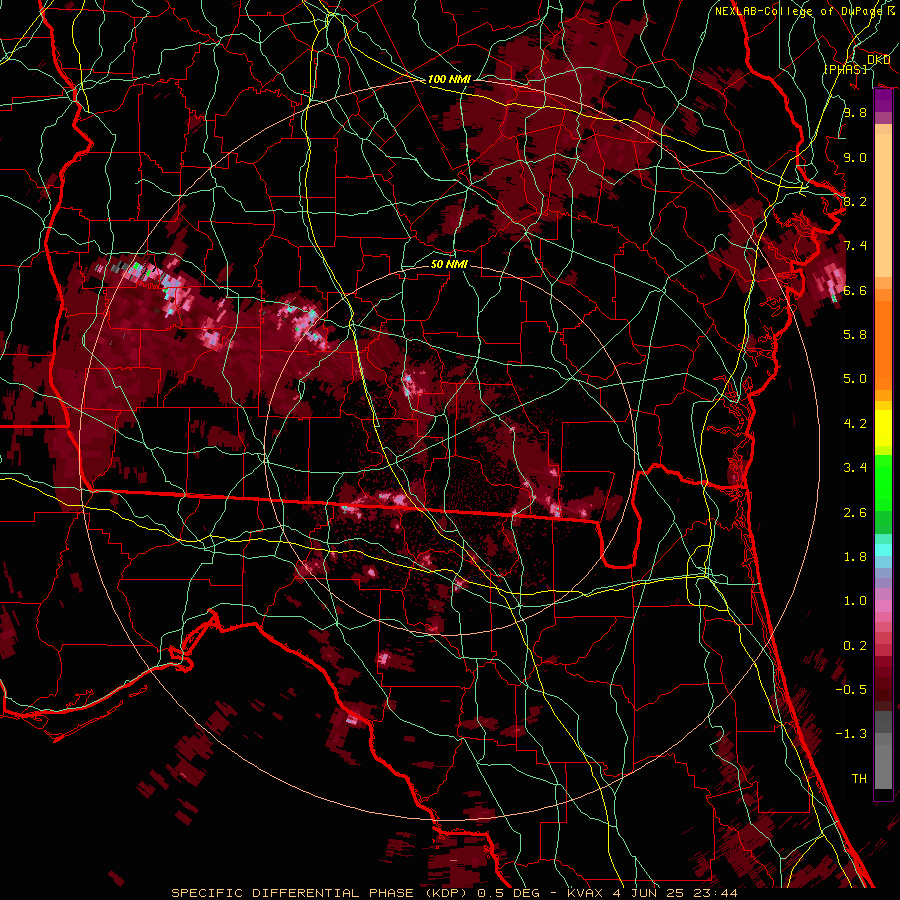Click the 4 JUN 25 23:44 timestamp

[675, 893]
